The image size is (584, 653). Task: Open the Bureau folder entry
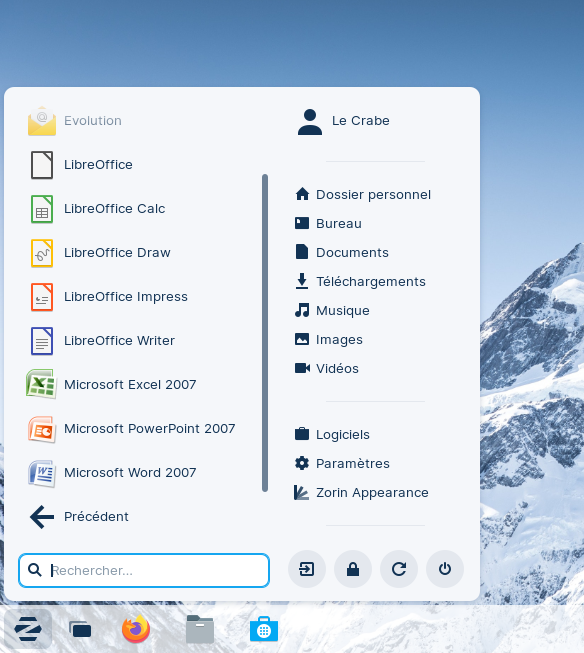pyautogui.click(x=339, y=224)
